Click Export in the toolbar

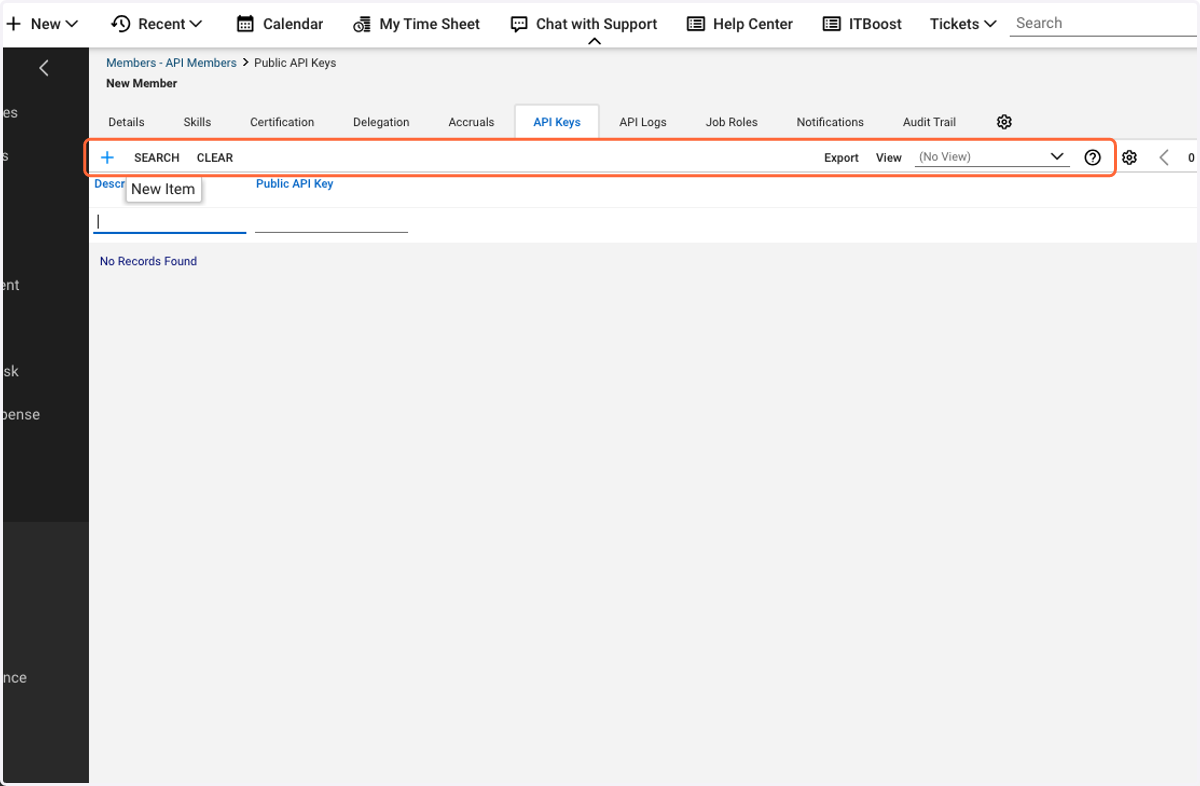pyautogui.click(x=842, y=158)
